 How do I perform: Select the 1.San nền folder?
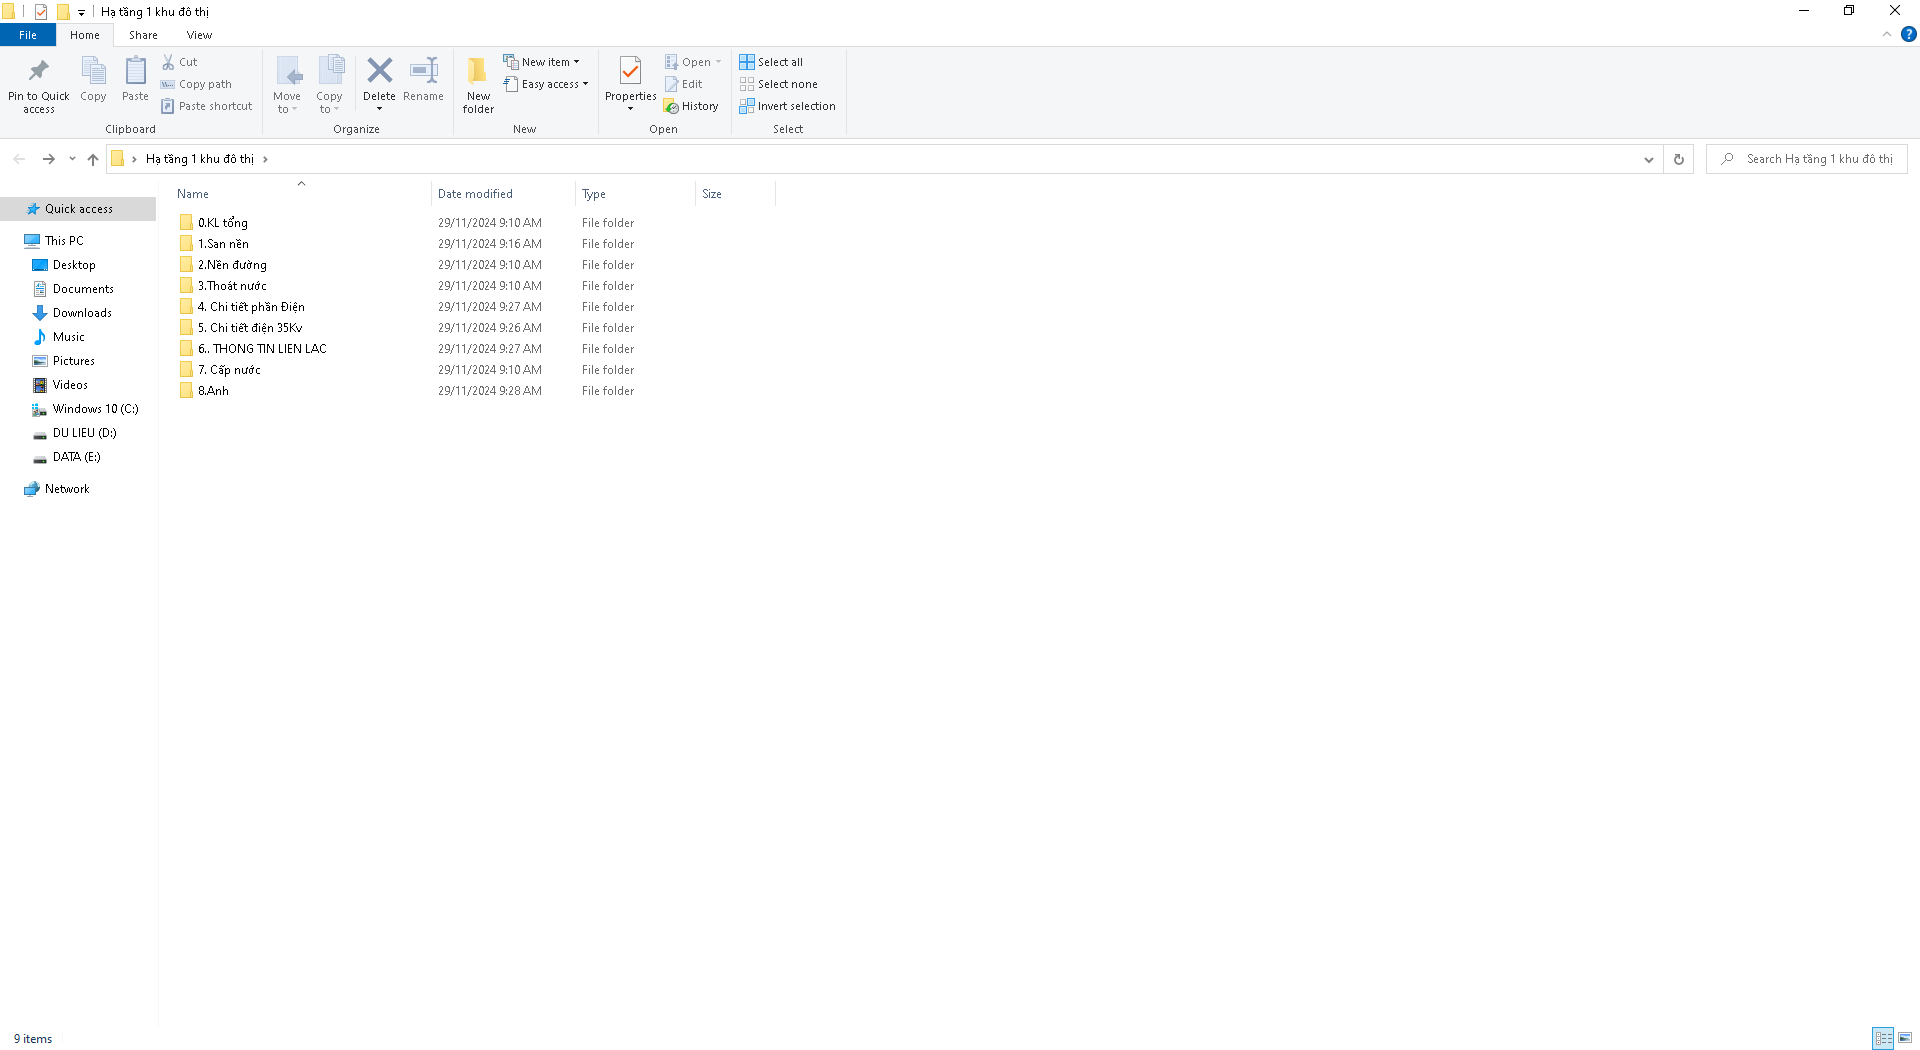223,244
